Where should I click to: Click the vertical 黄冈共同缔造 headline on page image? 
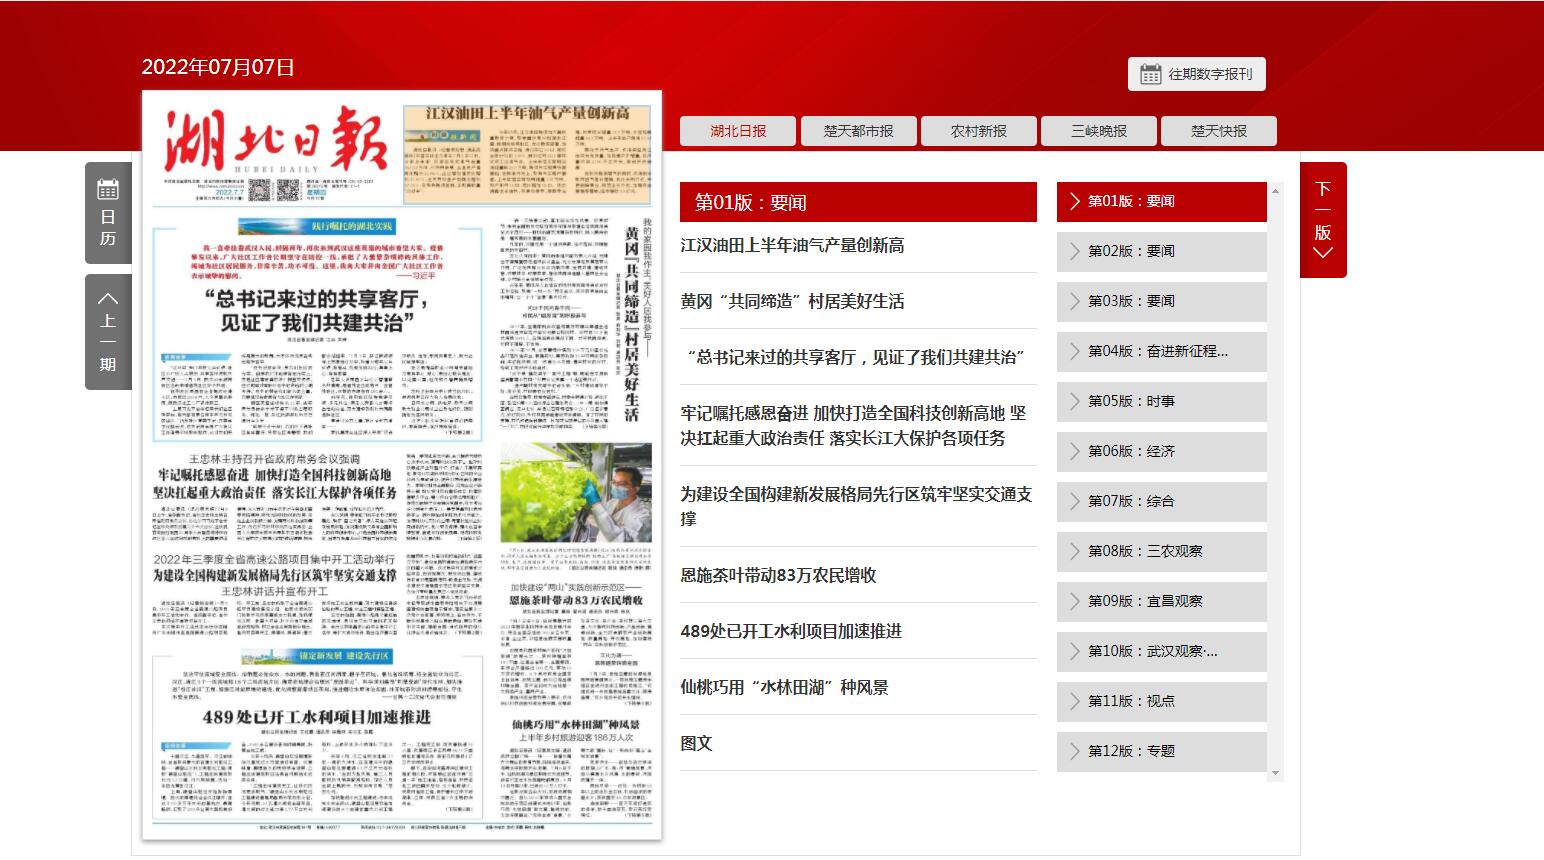[x=631, y=324]
